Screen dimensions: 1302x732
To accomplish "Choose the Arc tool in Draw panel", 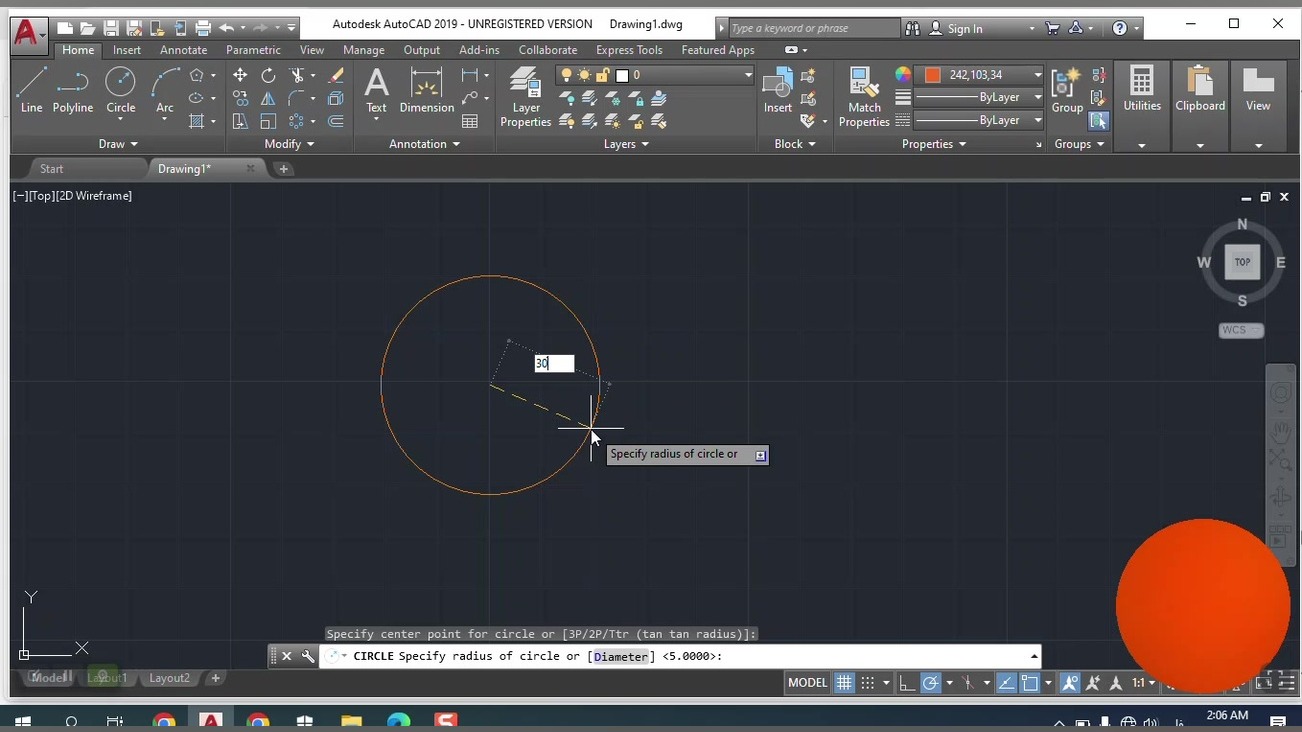I will (x=164, y=90).
